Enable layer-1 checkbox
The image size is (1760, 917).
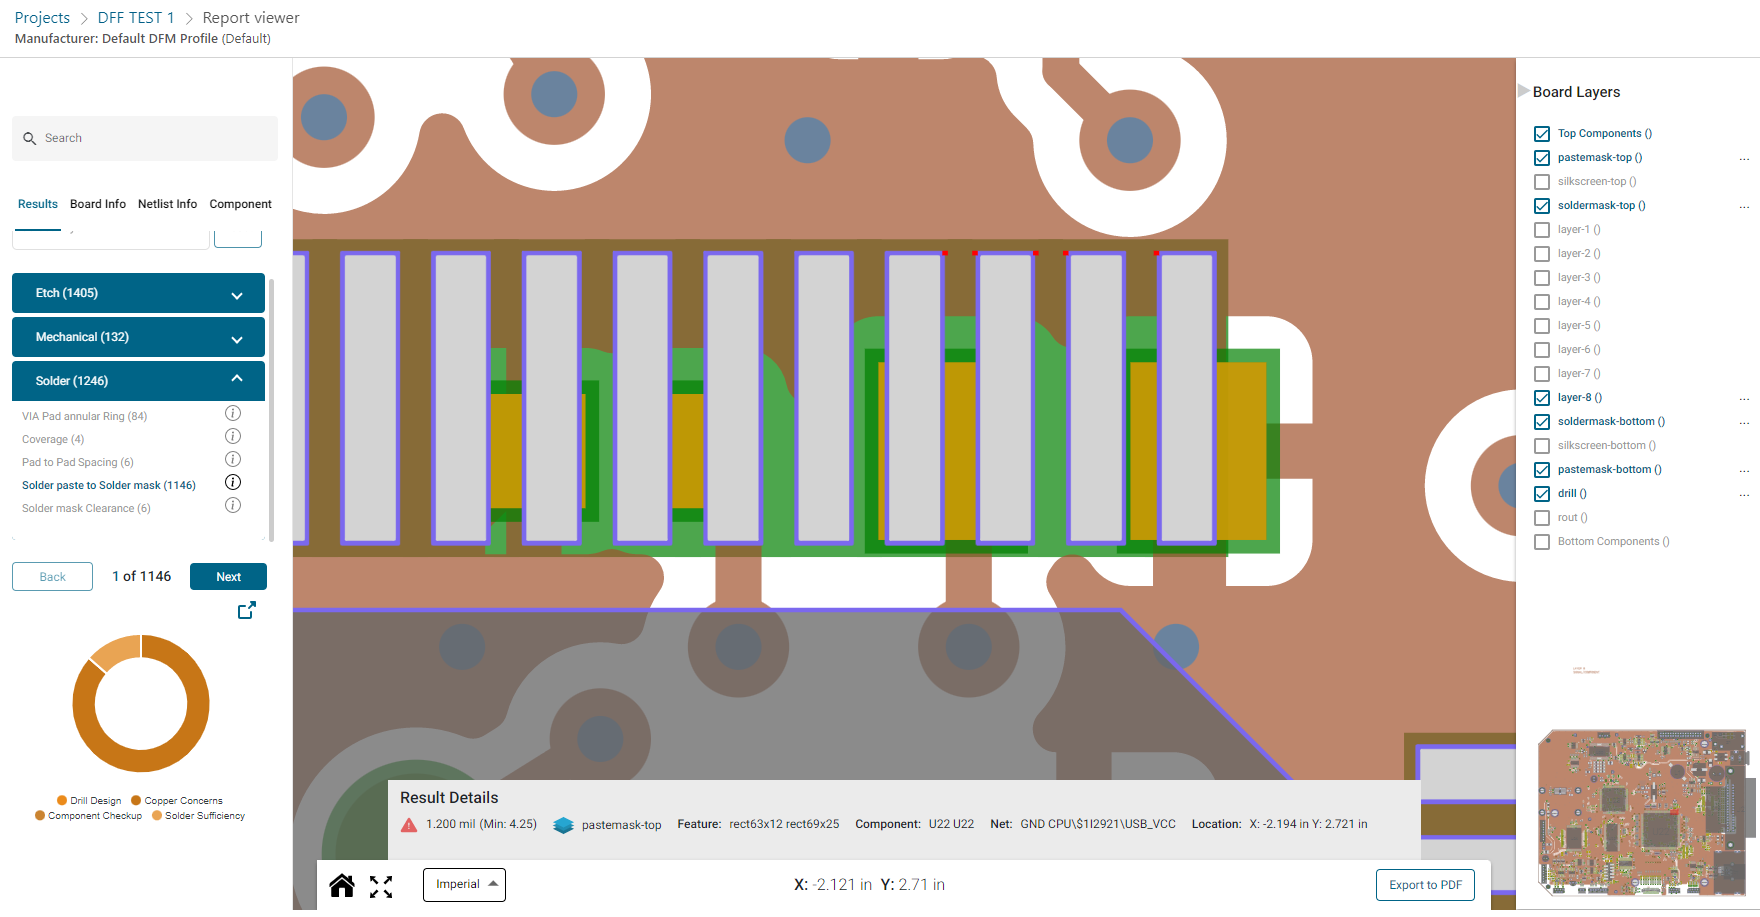(1542, 230)
